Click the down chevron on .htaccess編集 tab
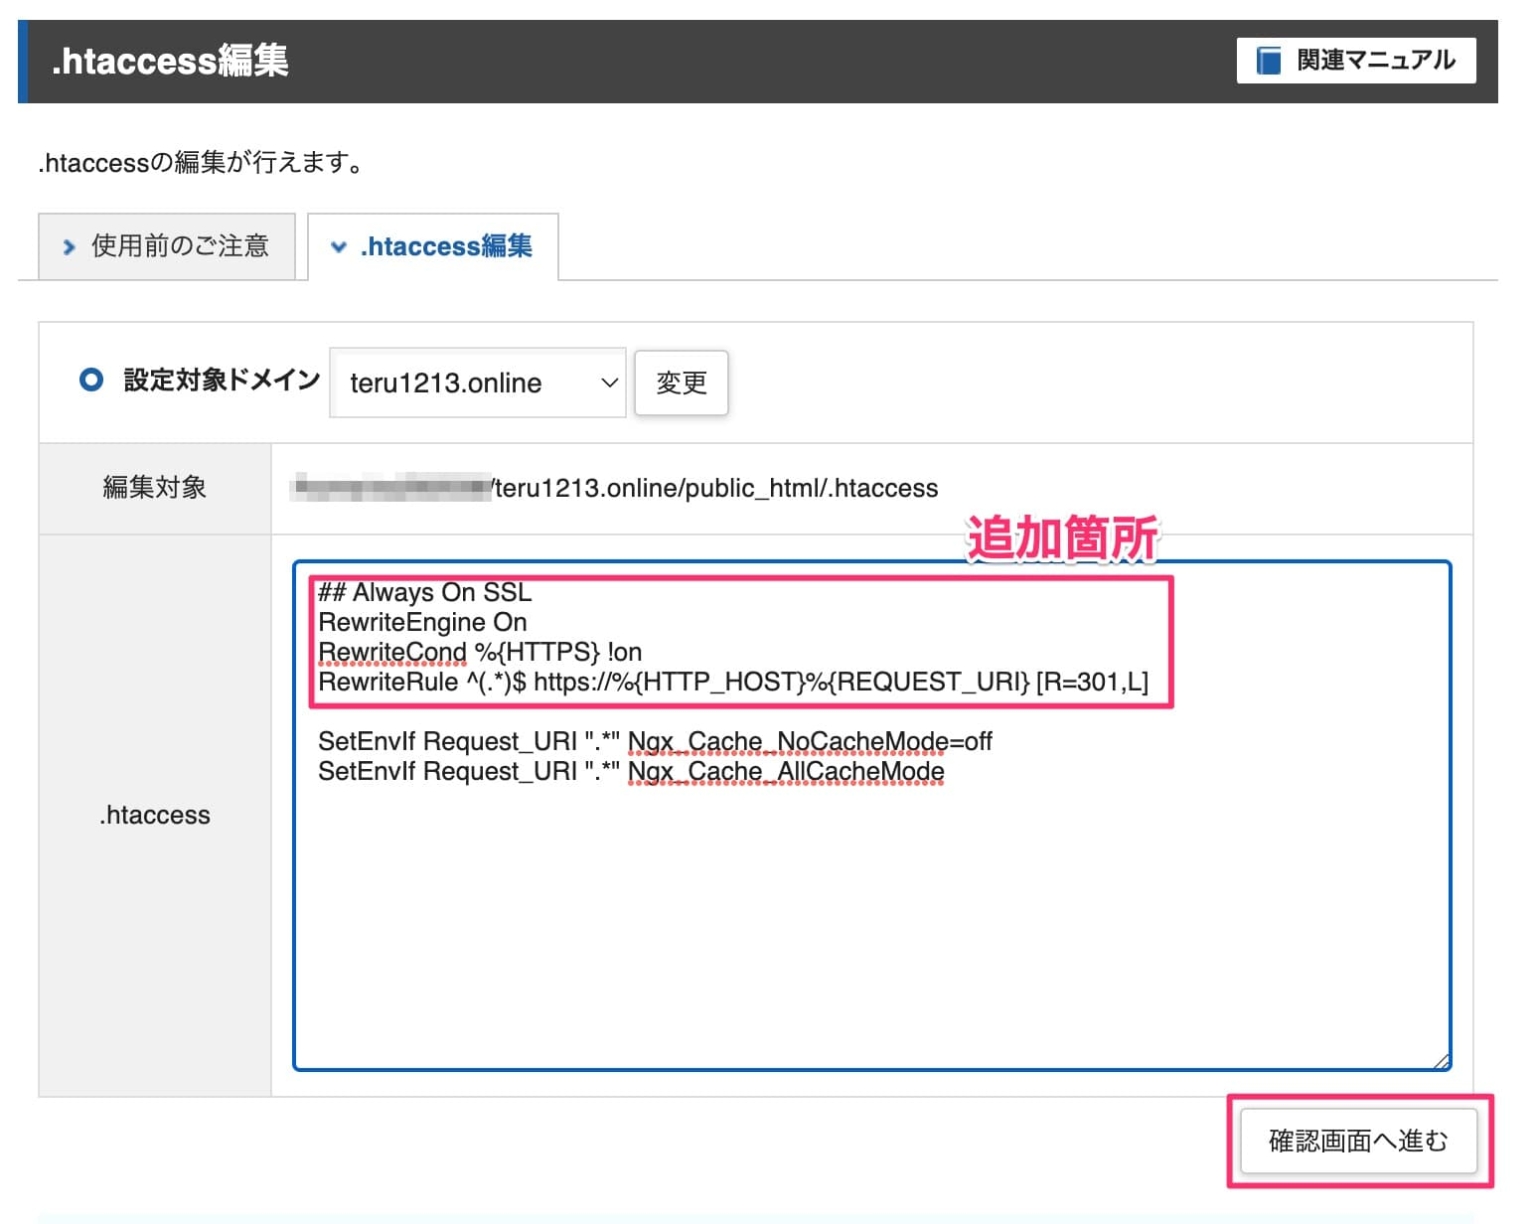This screenshot has width=1536, height=1224. tap(340, 247)
